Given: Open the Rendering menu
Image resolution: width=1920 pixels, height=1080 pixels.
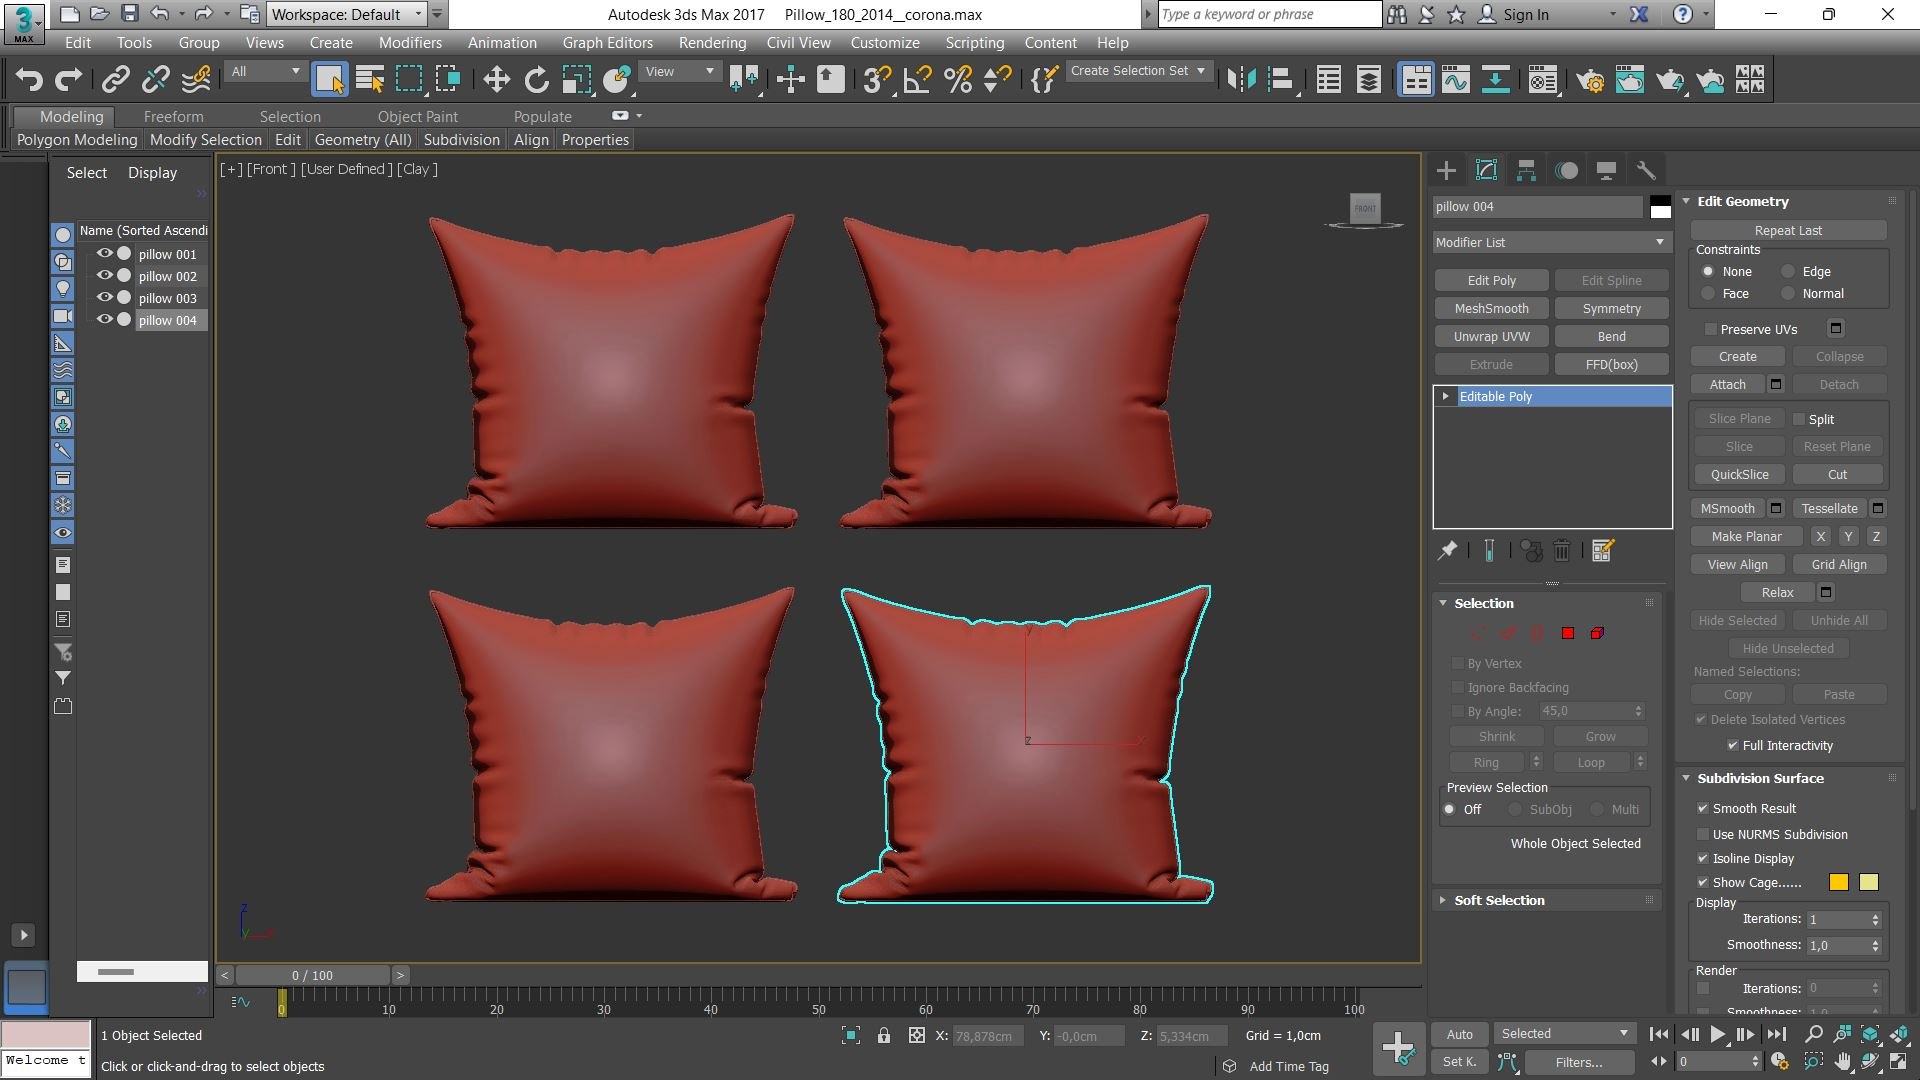Looking at the screenshot, I should tap(712, 42).
